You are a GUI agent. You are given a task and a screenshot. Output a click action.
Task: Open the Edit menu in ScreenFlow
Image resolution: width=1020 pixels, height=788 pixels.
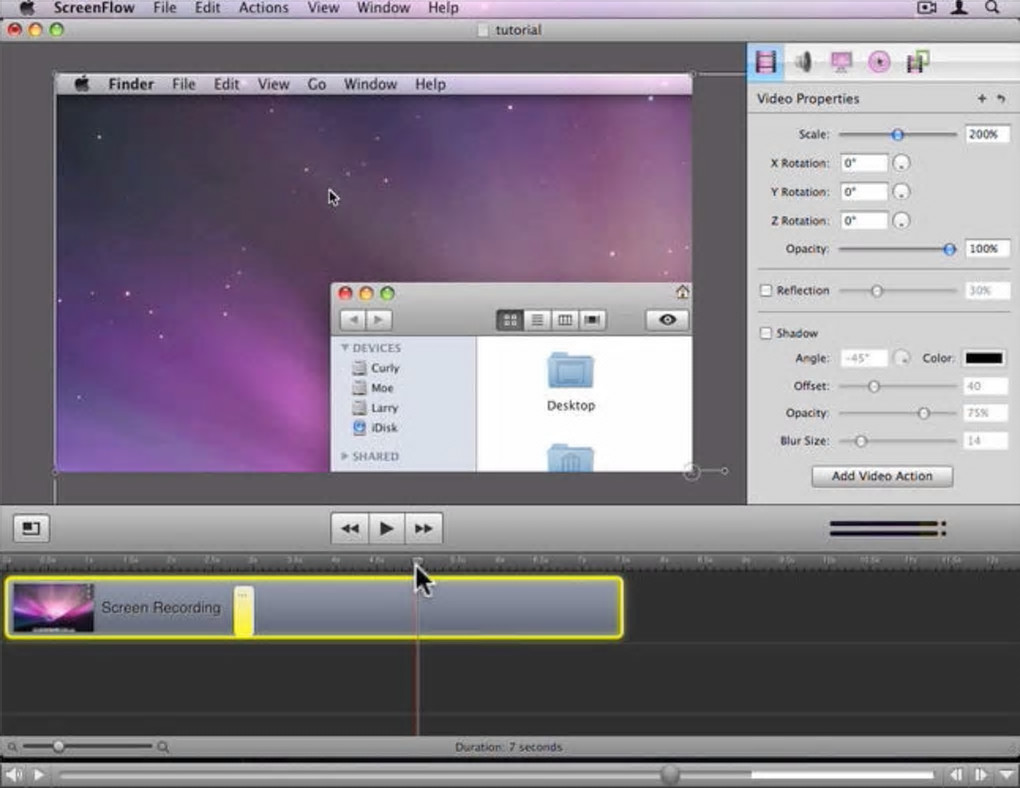point(208,8)
